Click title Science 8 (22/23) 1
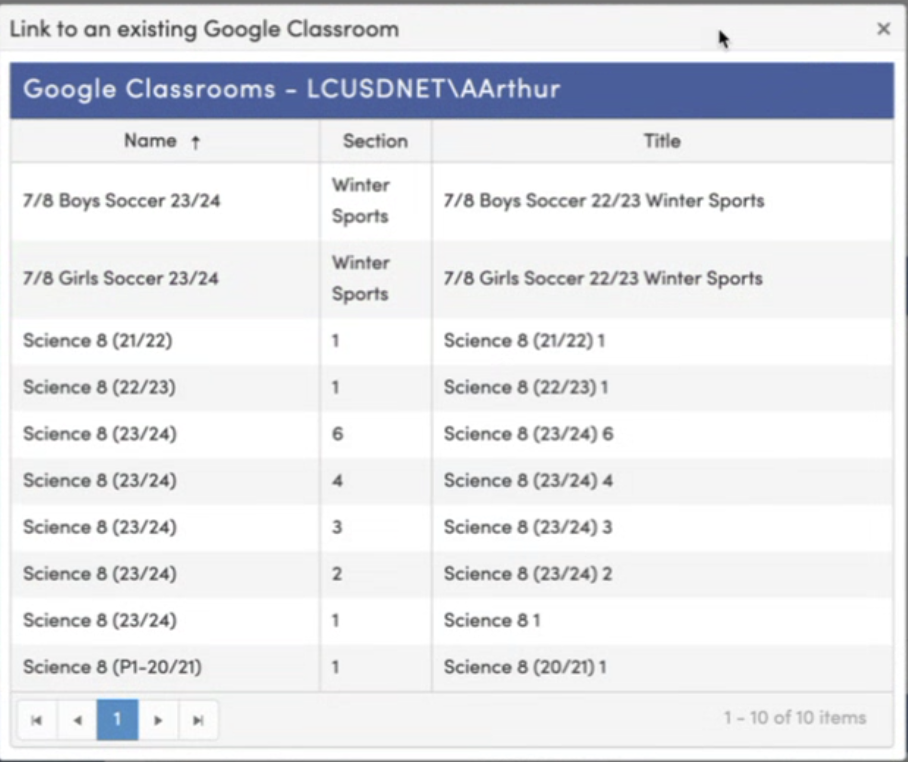The image size is (908, 762). (x=526, y=387)
